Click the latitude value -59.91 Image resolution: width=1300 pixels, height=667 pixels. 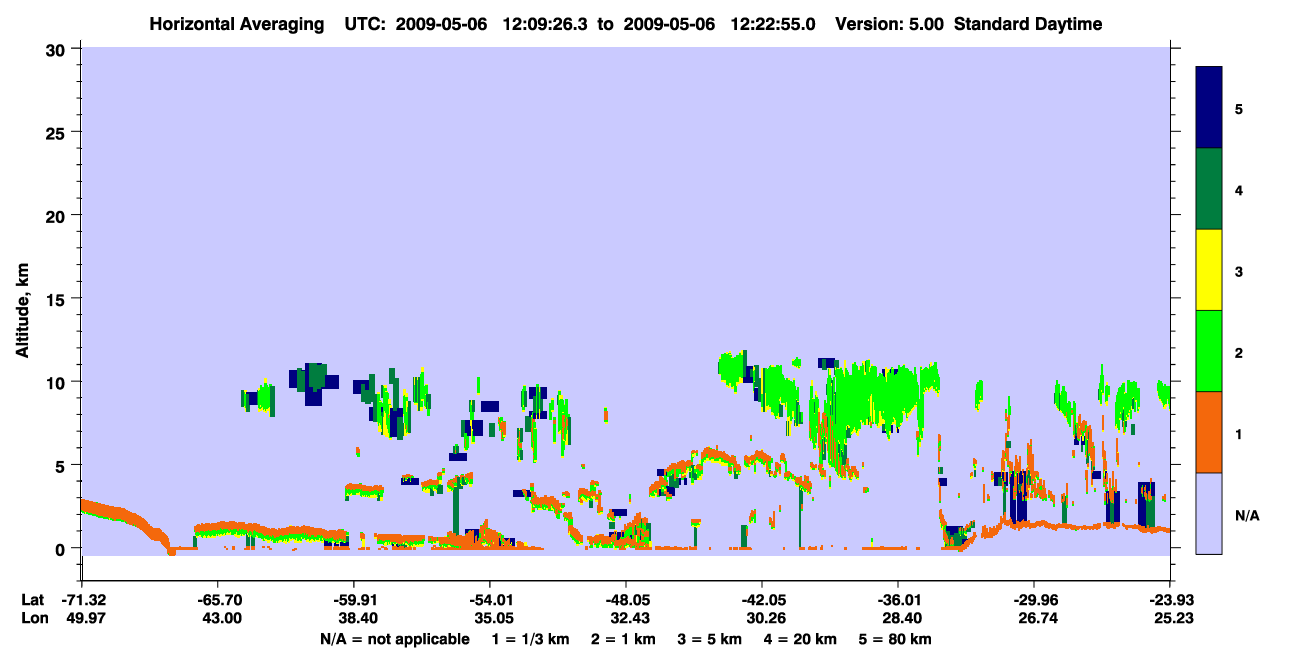click(354, 600)
